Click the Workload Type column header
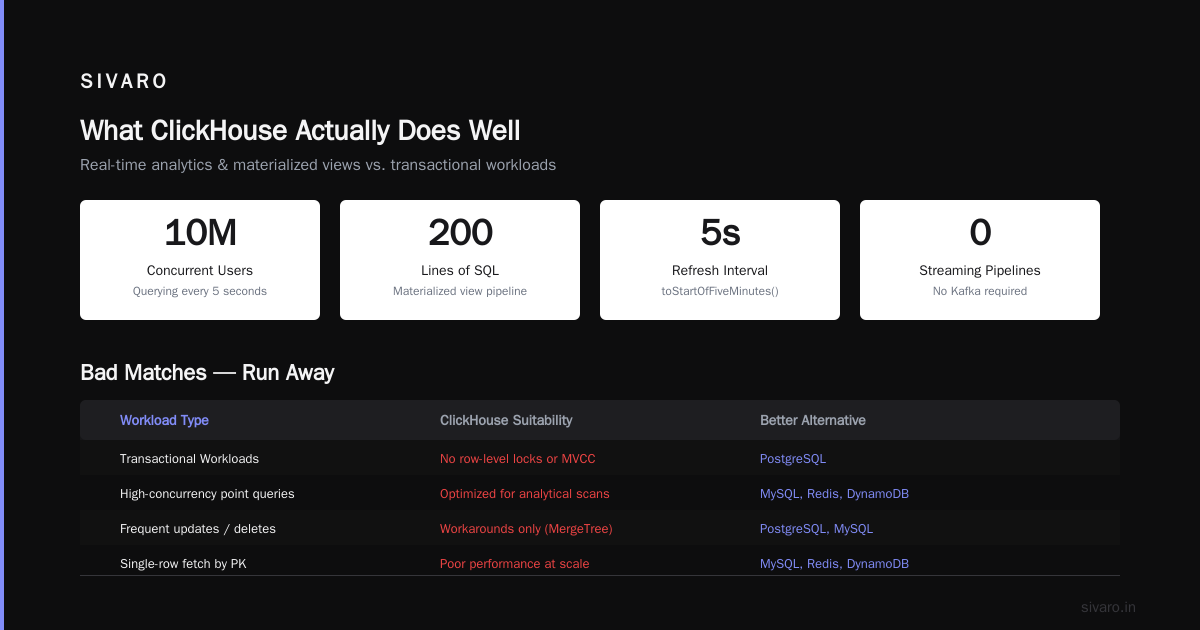This screenshot has width=1200, height=630. (164, 420)
